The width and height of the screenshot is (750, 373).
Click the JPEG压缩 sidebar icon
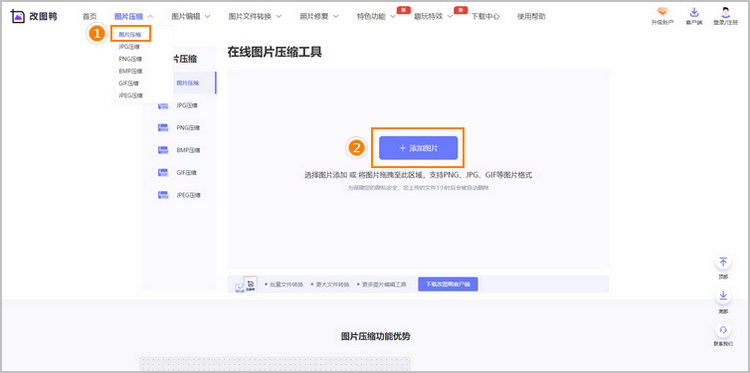click(x=163, y=195)
